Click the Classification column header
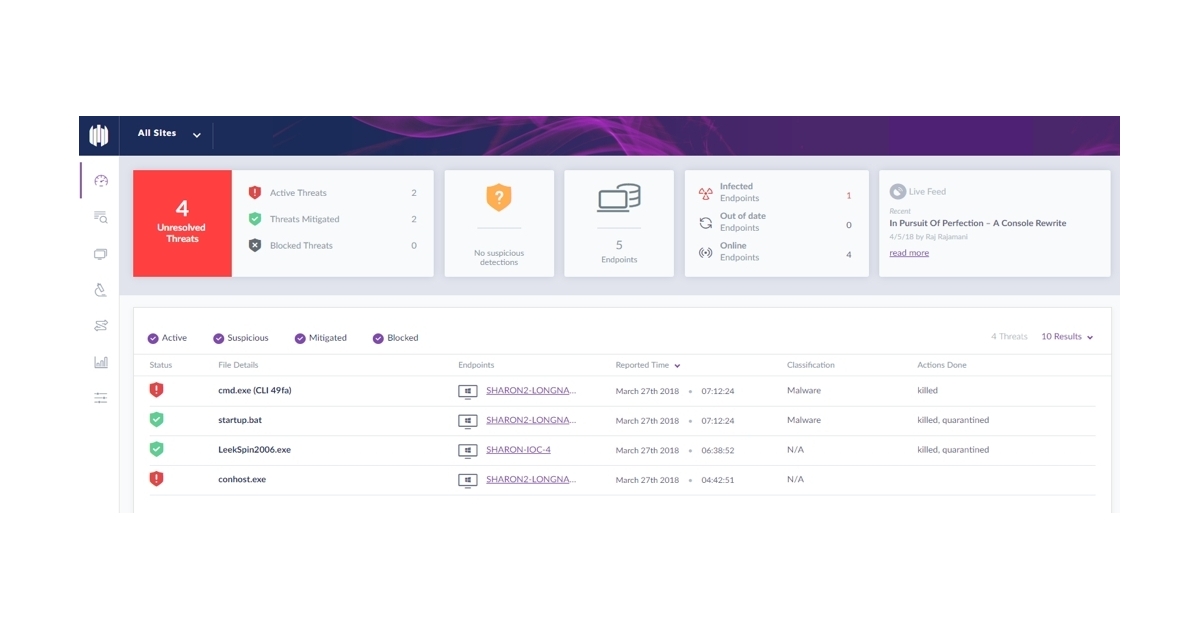The width and height of the screenshot is (1200, 627). [810, 365]
